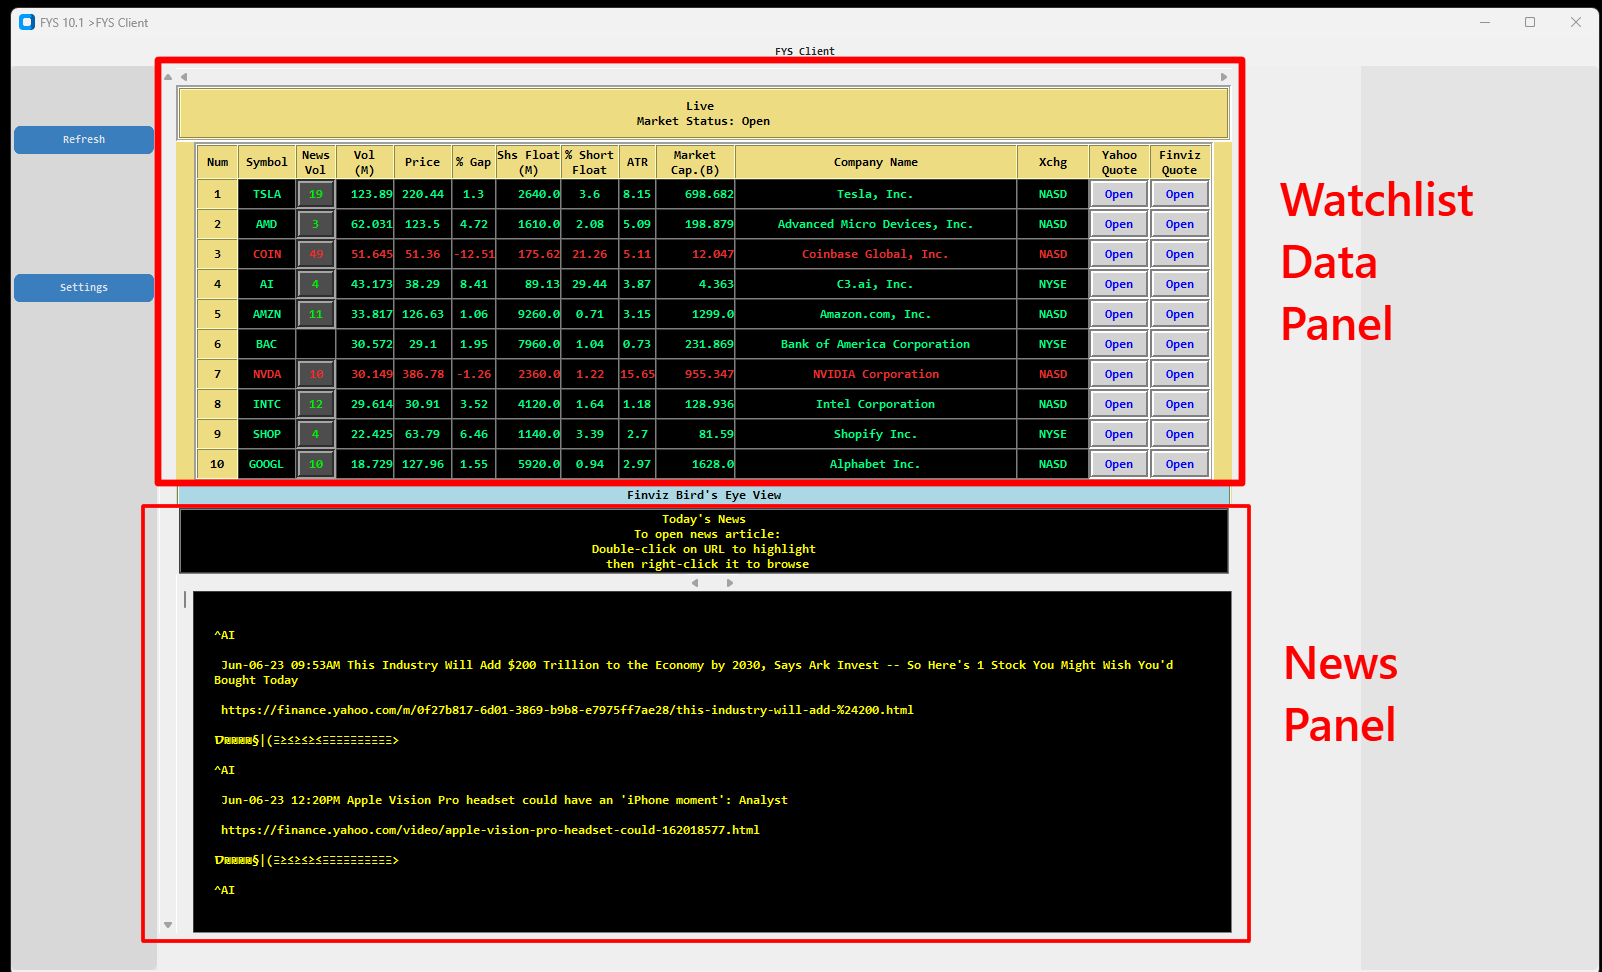This screenshot has width=1602, height=972.
Task: Click the NVDA news volume button
Action: (x=316, y=374)
